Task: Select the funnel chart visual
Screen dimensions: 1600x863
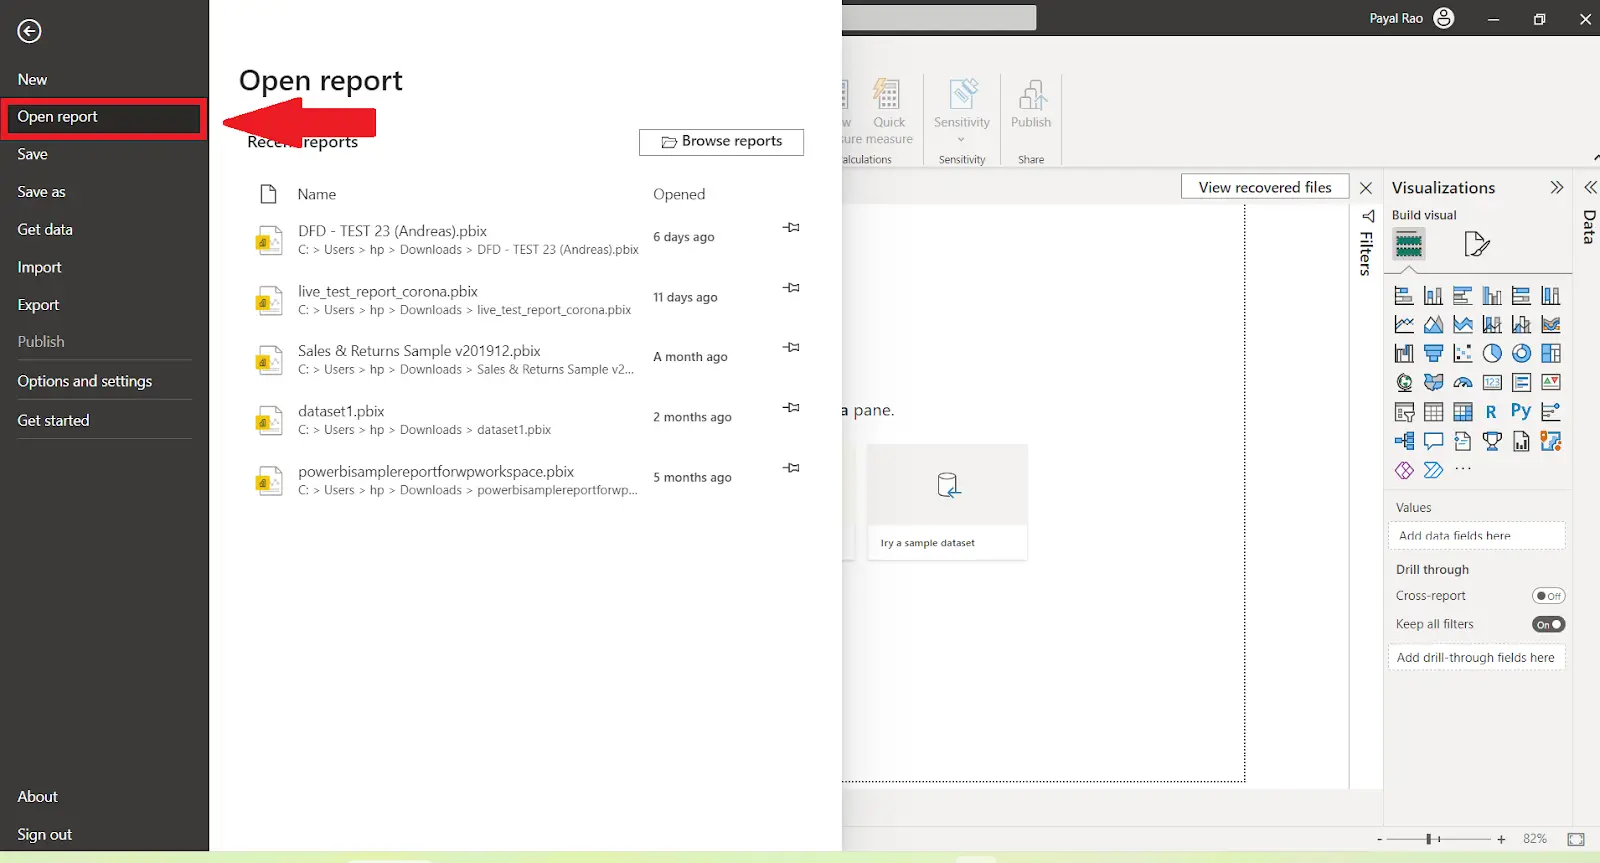Action: [x=1433, y=354]
